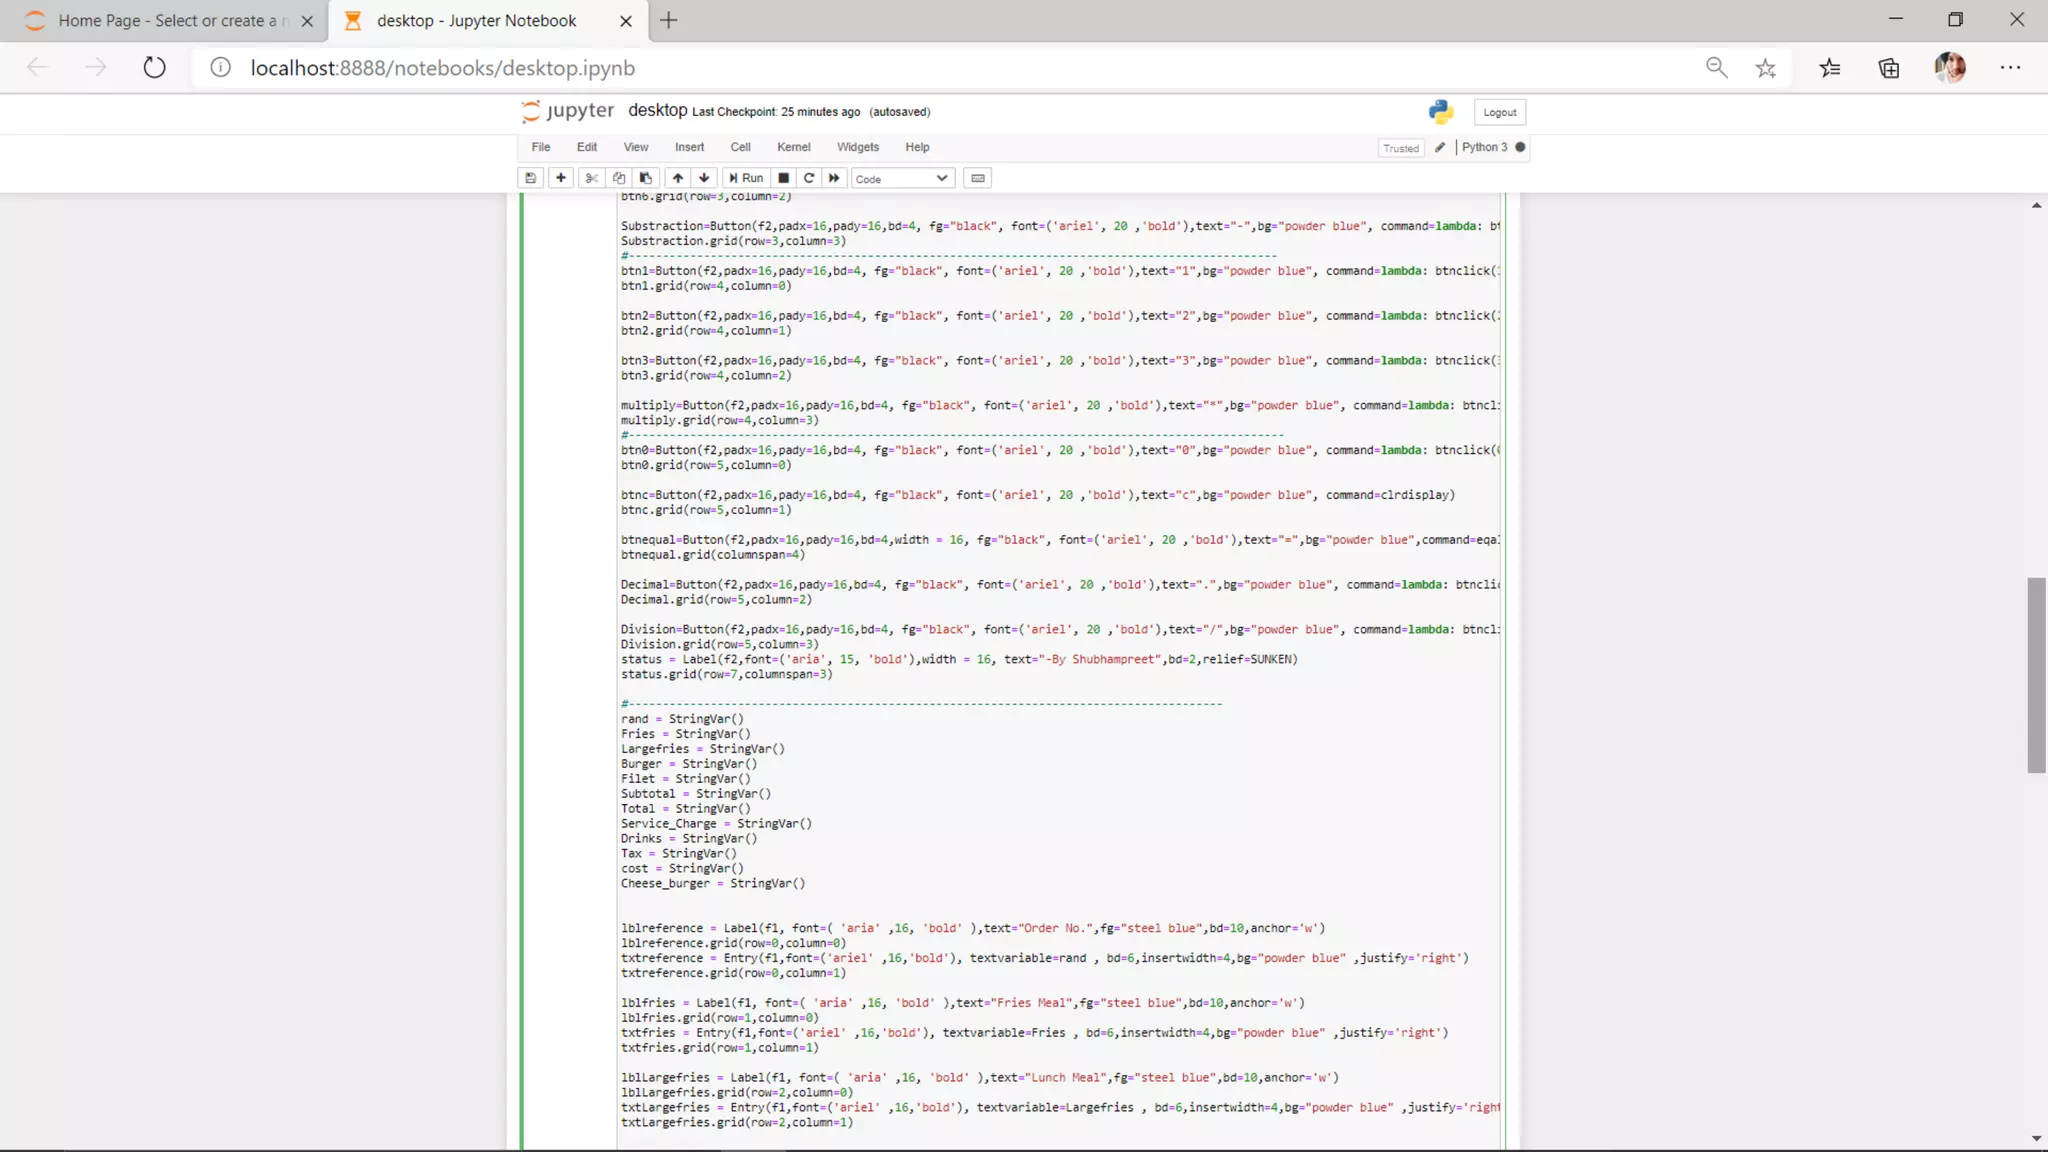This screenshot has width=2048, height=1152.
Task: Click the notebook vertical scrollbar thumb
Action: (2036, 675)
